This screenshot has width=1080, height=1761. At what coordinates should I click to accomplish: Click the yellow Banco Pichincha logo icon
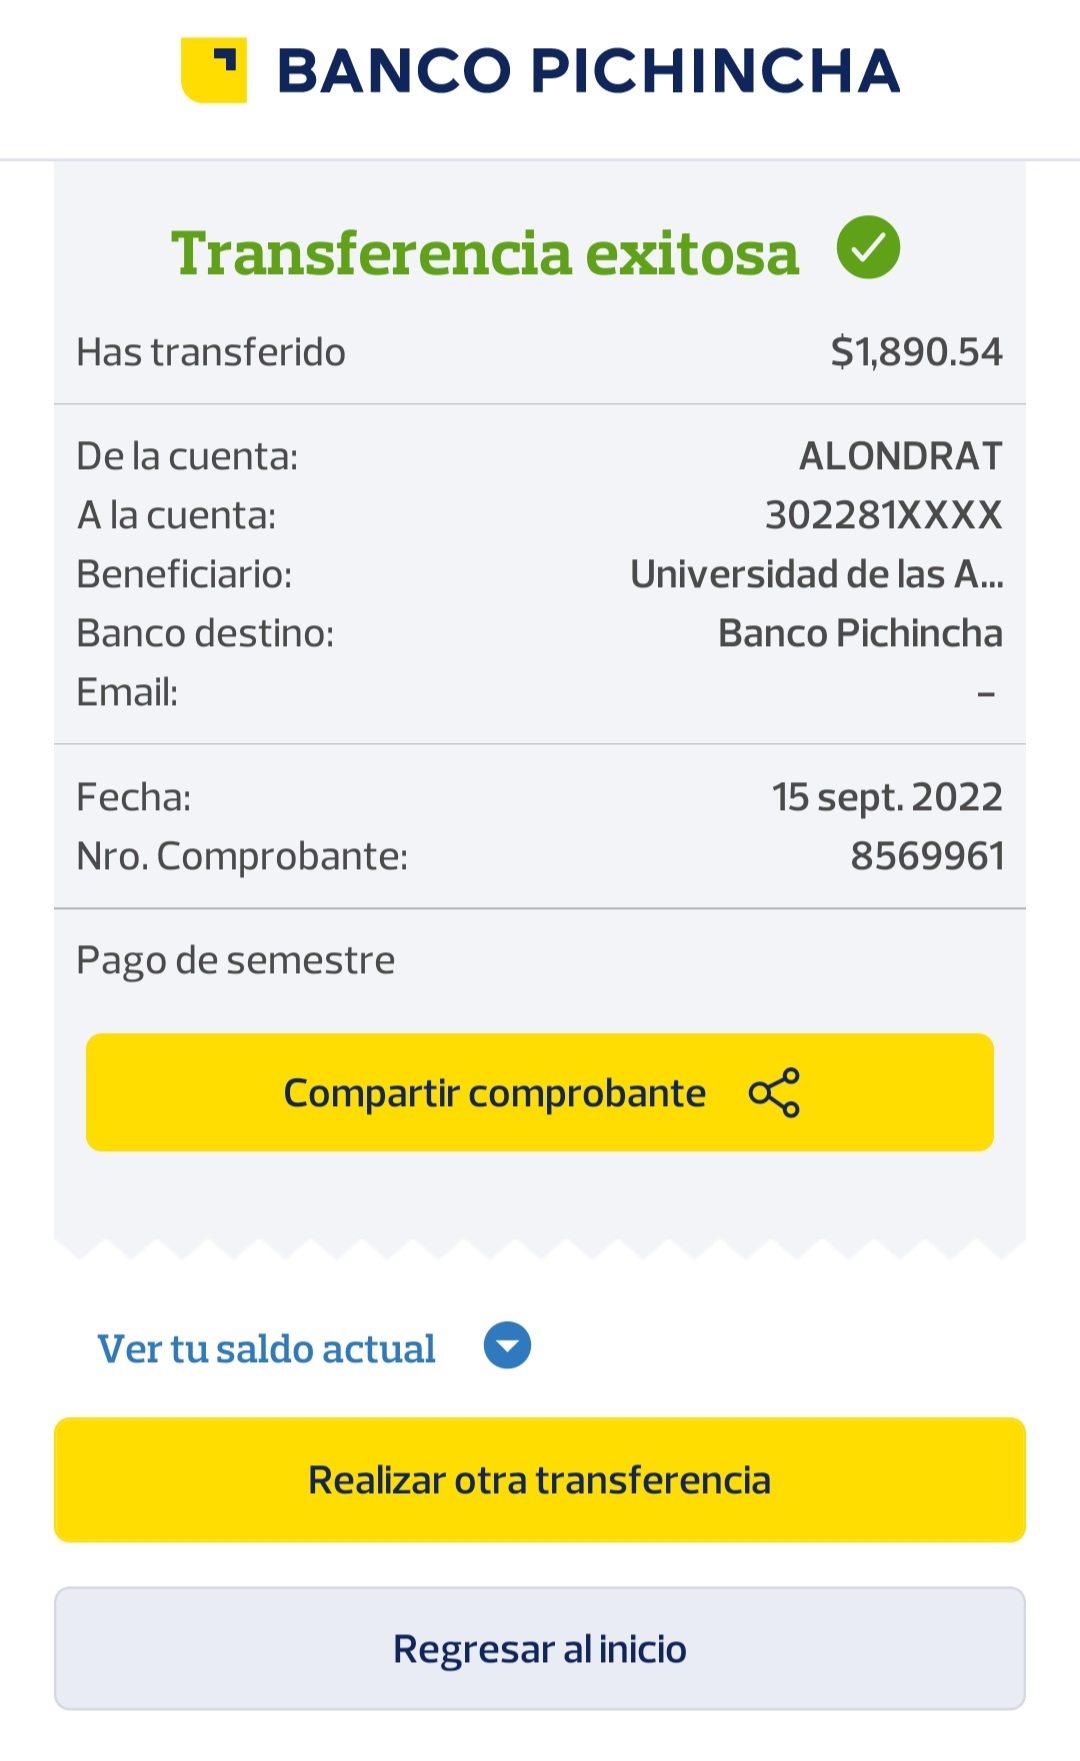pos(213,70)
